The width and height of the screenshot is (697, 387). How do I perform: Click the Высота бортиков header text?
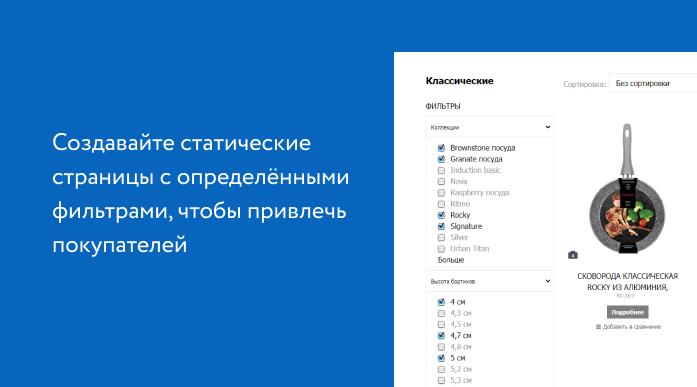(x=453, y=281)
